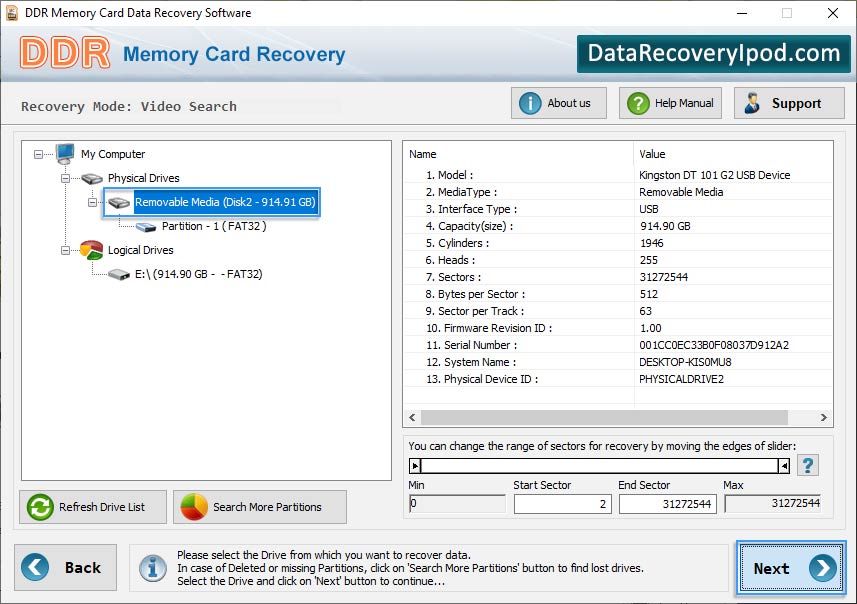Collapse the Removable Media Disk2 node
Screen dimensions: 857x604
point(92,202)
